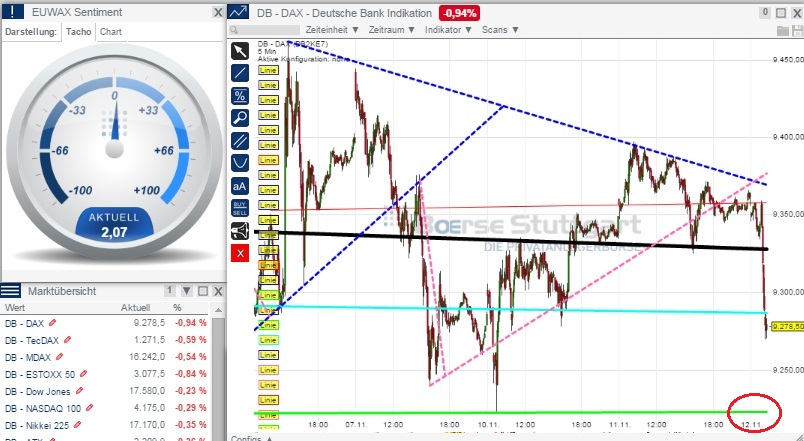This screenshot has height=441, width=804.
Task: Click the yellow 9.278,50 price label
Action: (787, 326)
